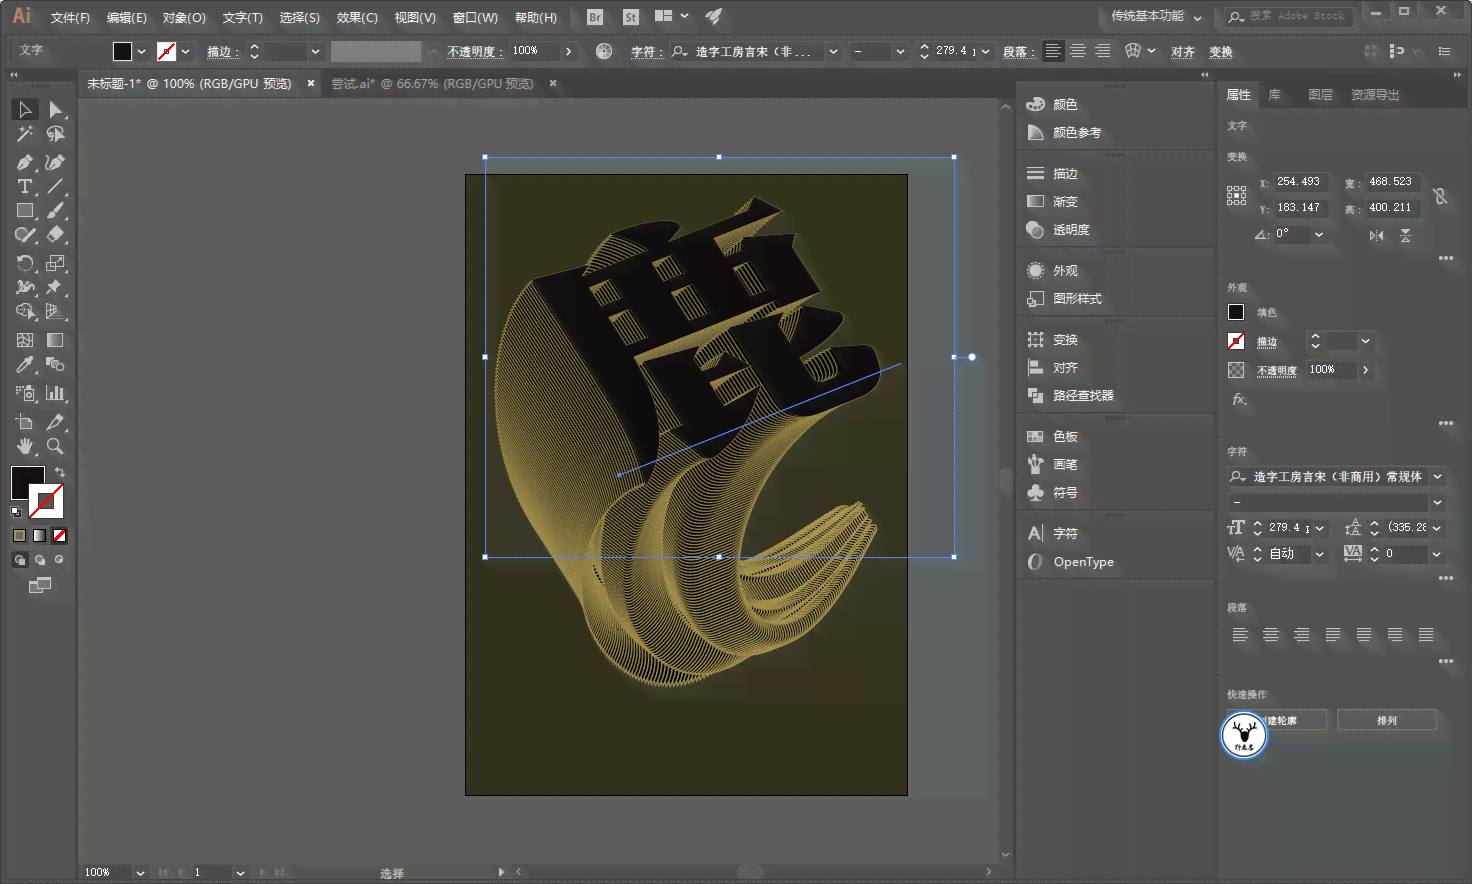Toggle flip horizontal in Properties transform
Screen dimensions: 1472x884
tap(1377, 235)
